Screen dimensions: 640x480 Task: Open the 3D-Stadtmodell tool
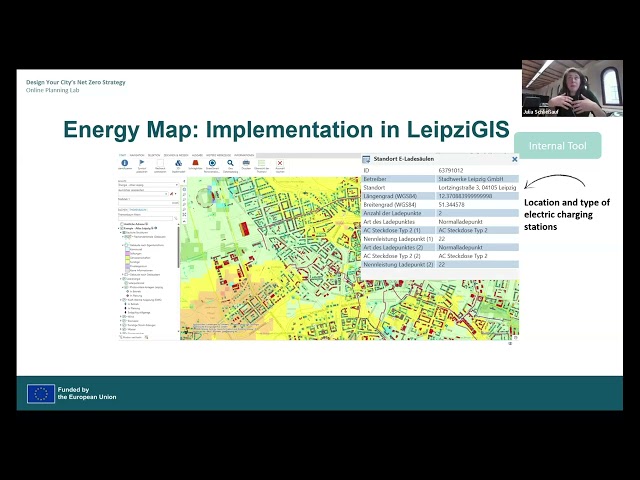pyautogui.click(x=178, y=163)
